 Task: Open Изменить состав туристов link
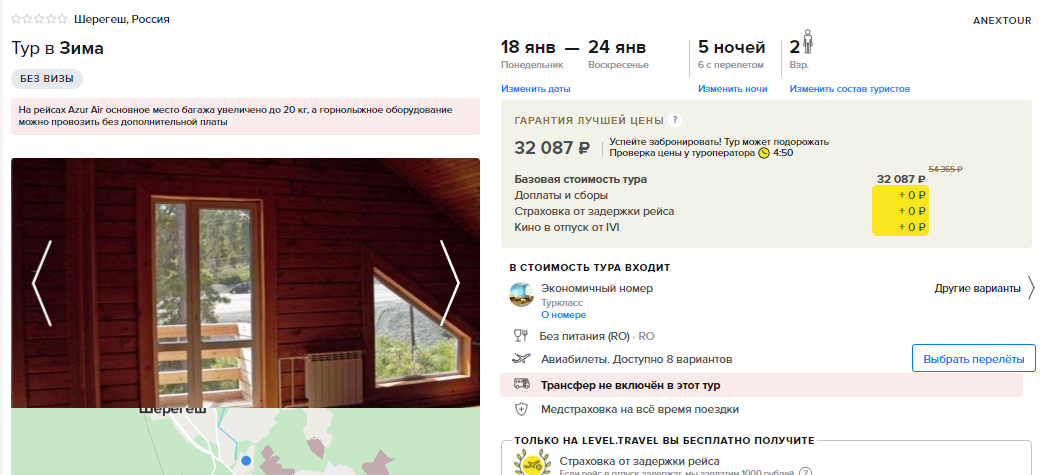pos(850,89)
